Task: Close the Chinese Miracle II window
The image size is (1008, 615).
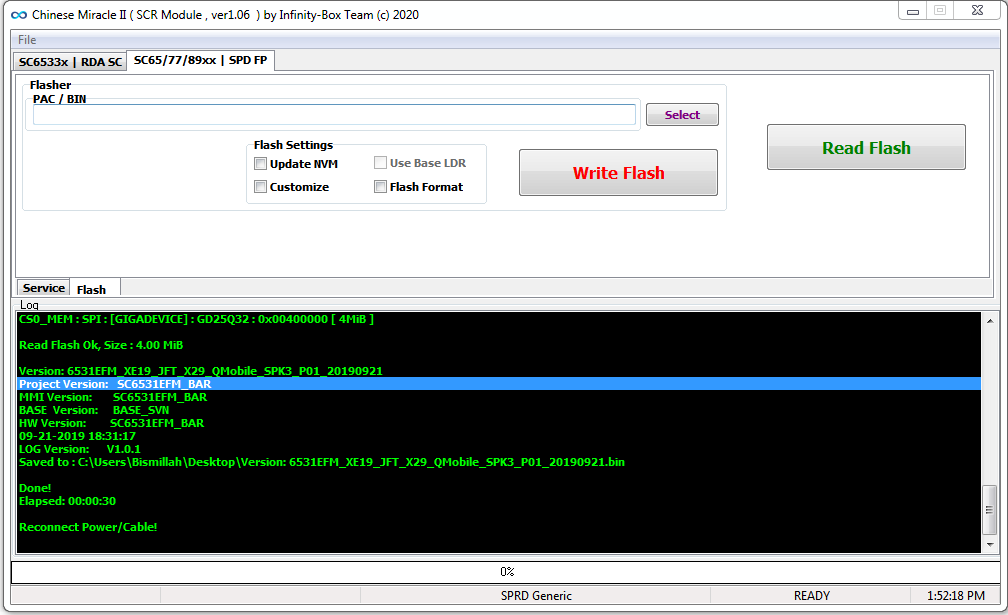Action: point(977,10)
